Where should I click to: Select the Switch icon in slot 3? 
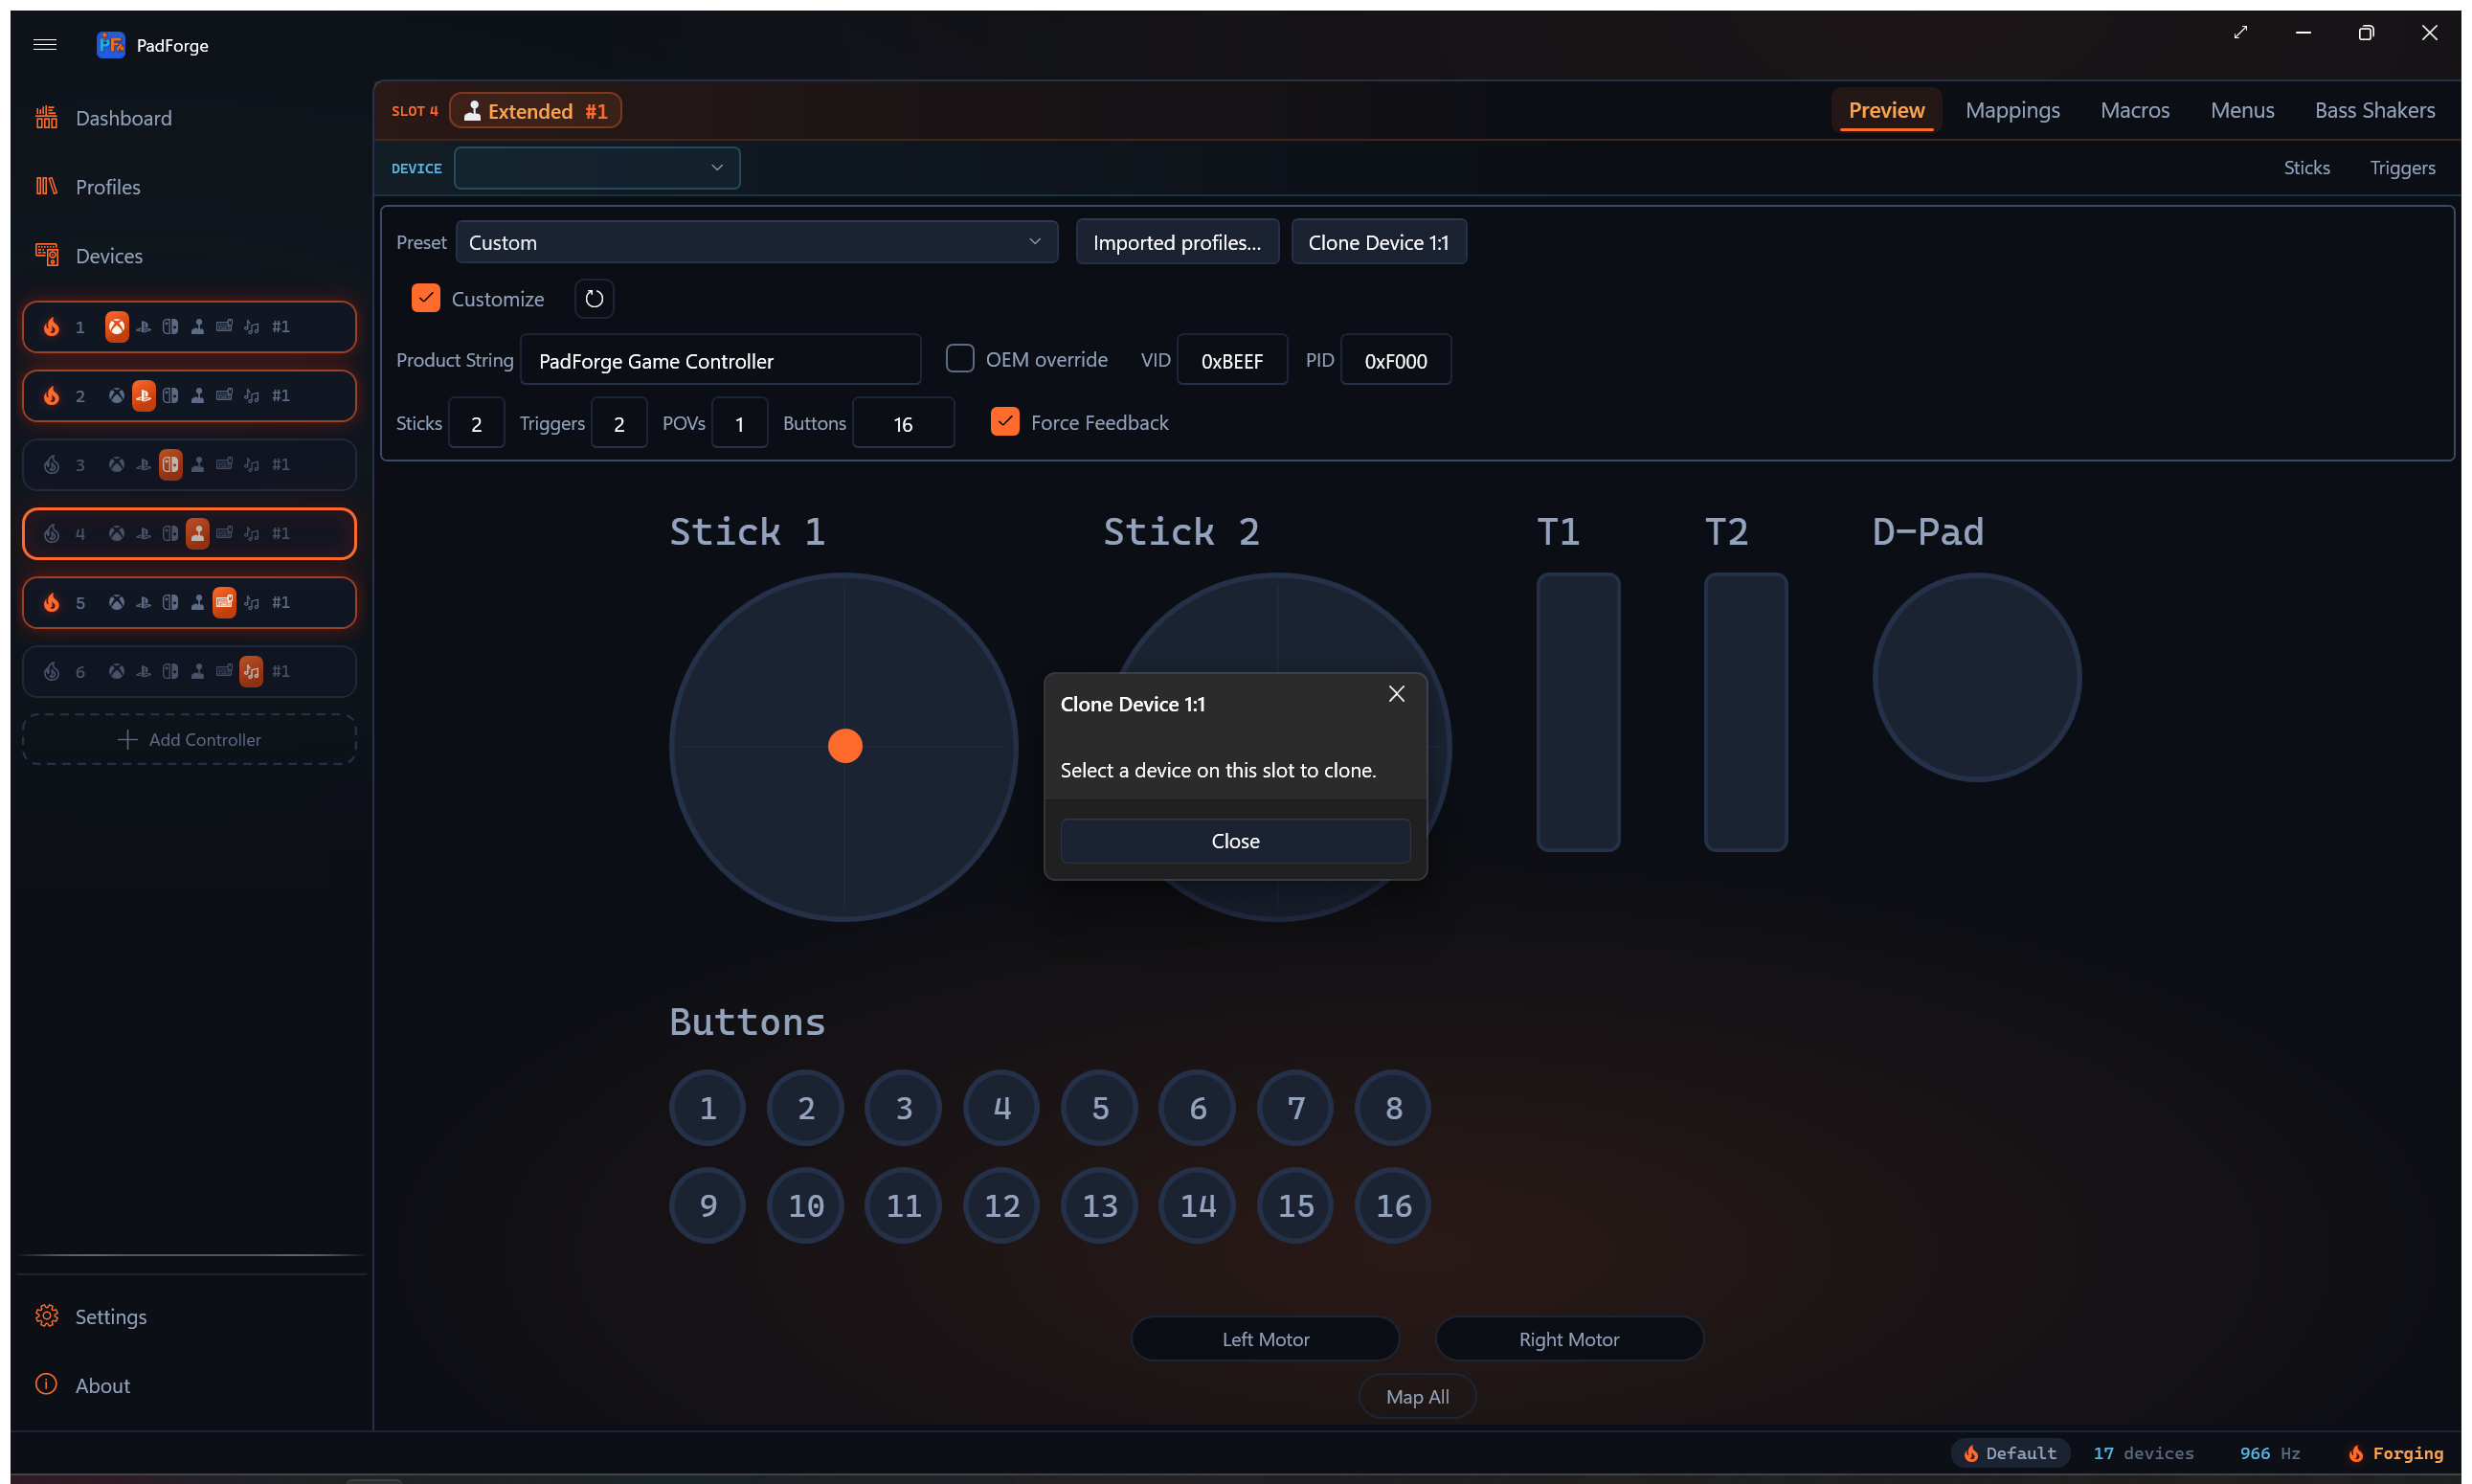click(x=171, y=464)
